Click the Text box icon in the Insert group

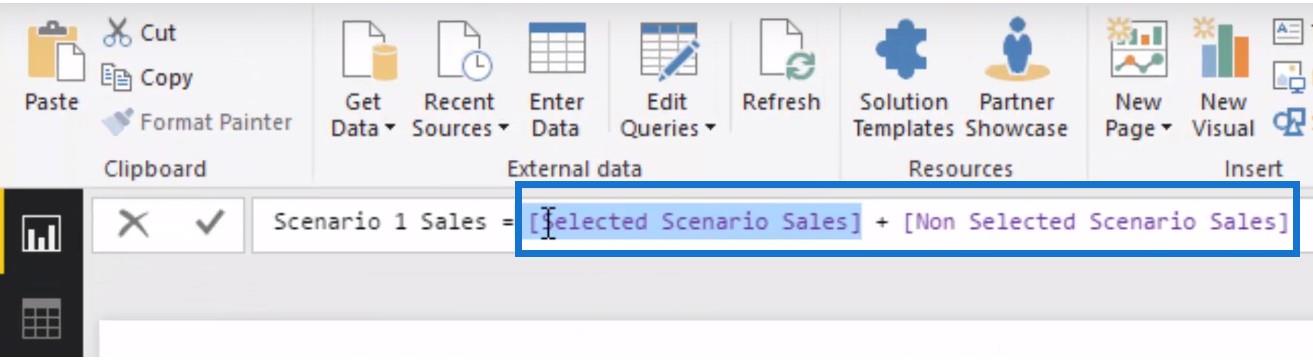(1288, 31)
